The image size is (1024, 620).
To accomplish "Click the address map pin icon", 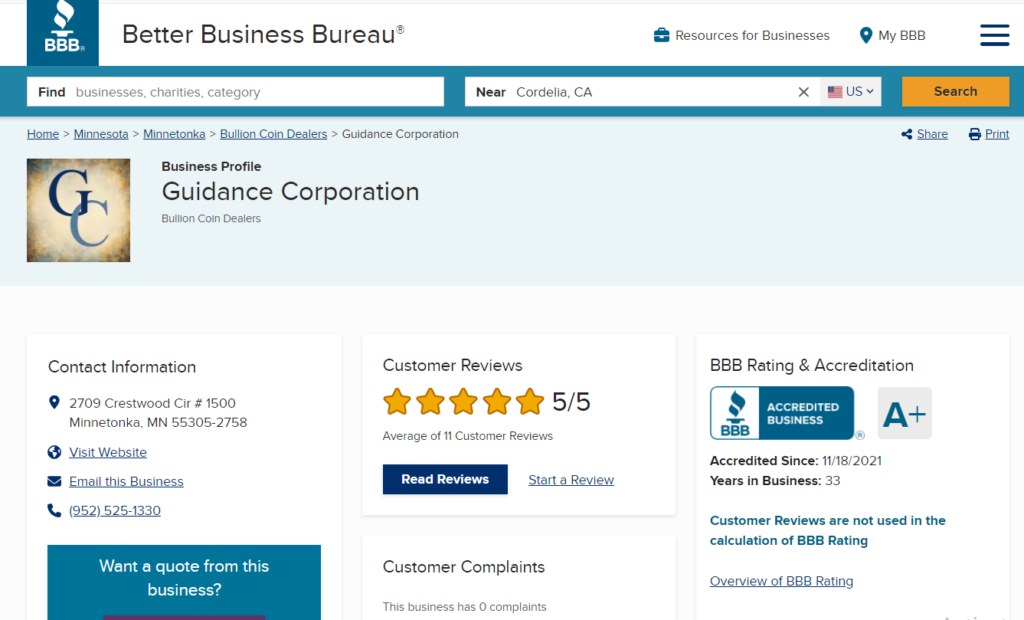I will (54, 402).
